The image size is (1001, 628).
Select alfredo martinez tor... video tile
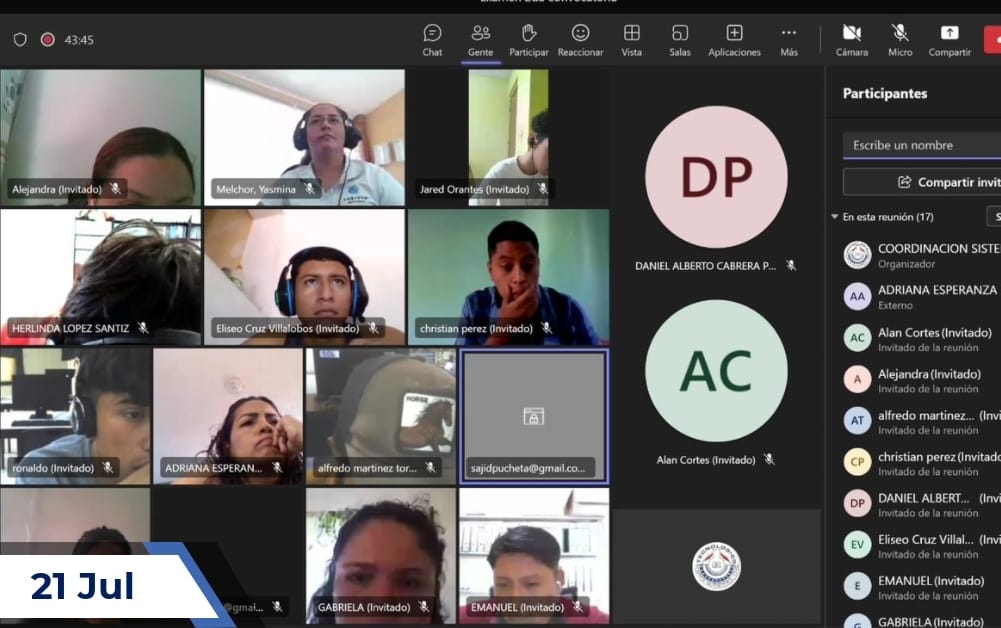381,417
